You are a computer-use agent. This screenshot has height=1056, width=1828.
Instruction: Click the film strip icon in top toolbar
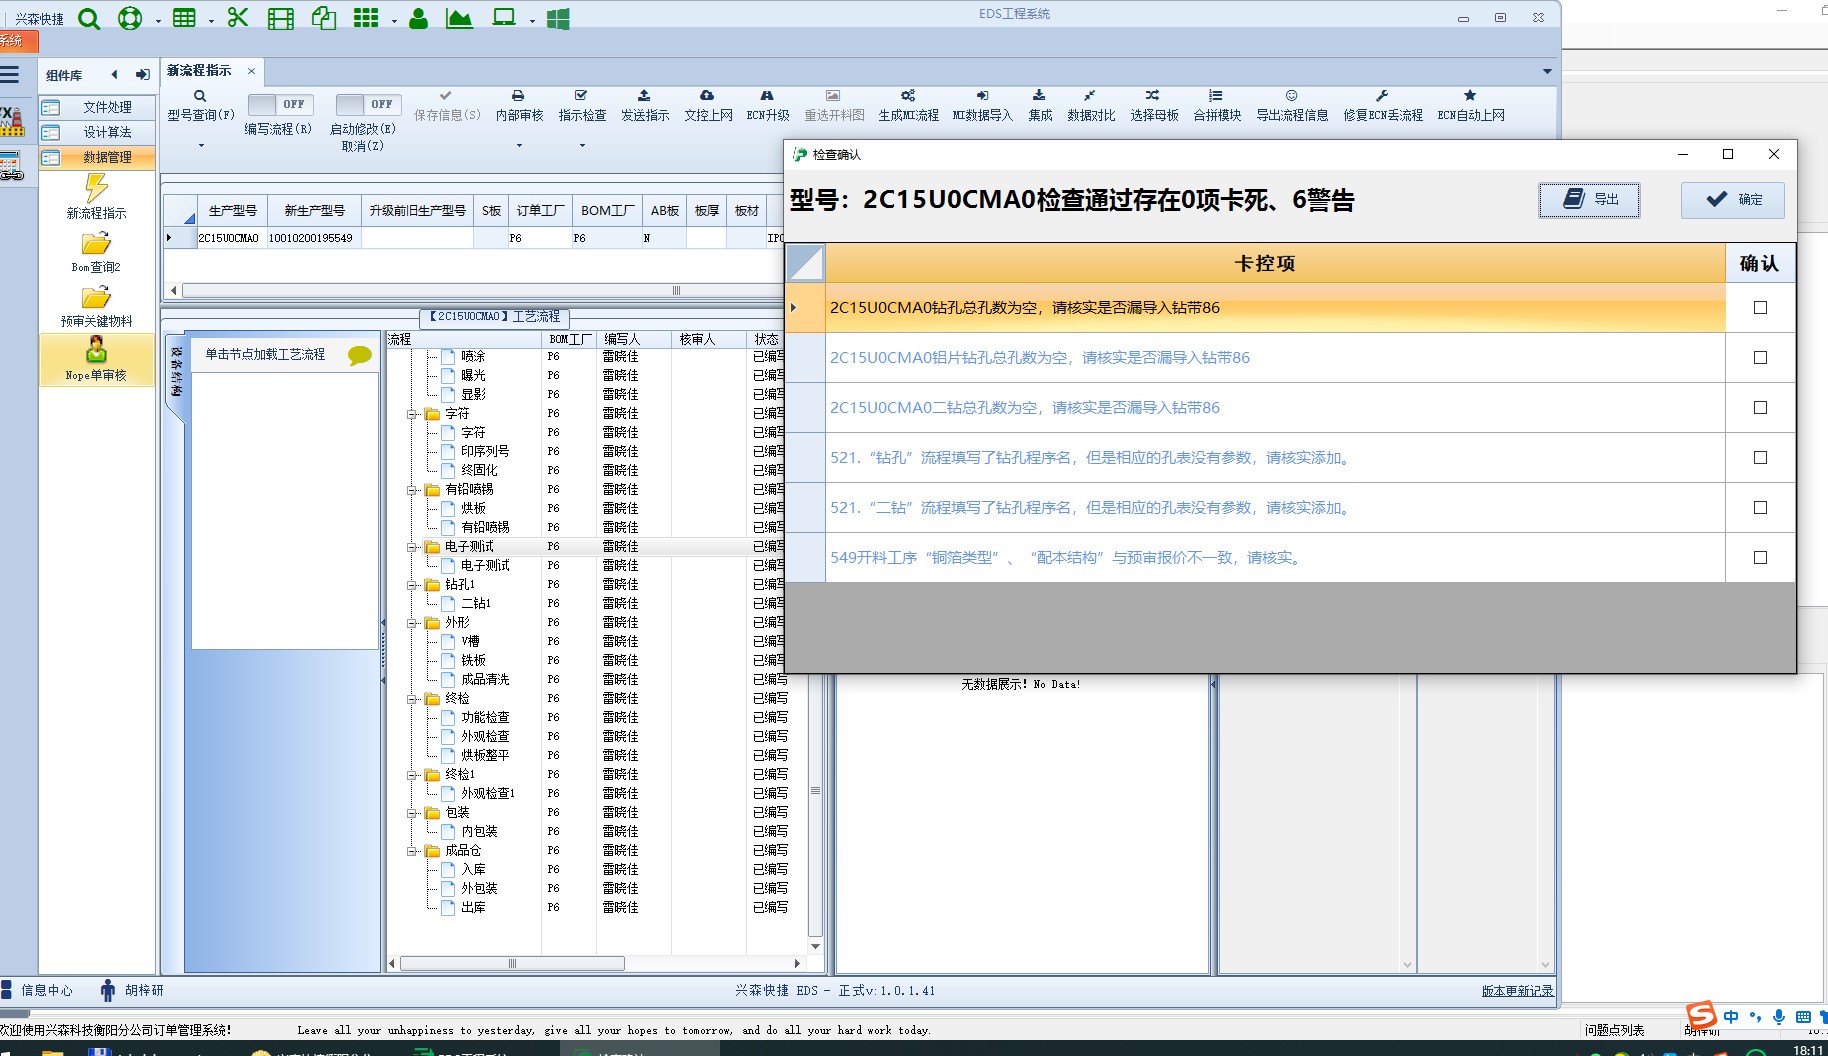(281, 18)
